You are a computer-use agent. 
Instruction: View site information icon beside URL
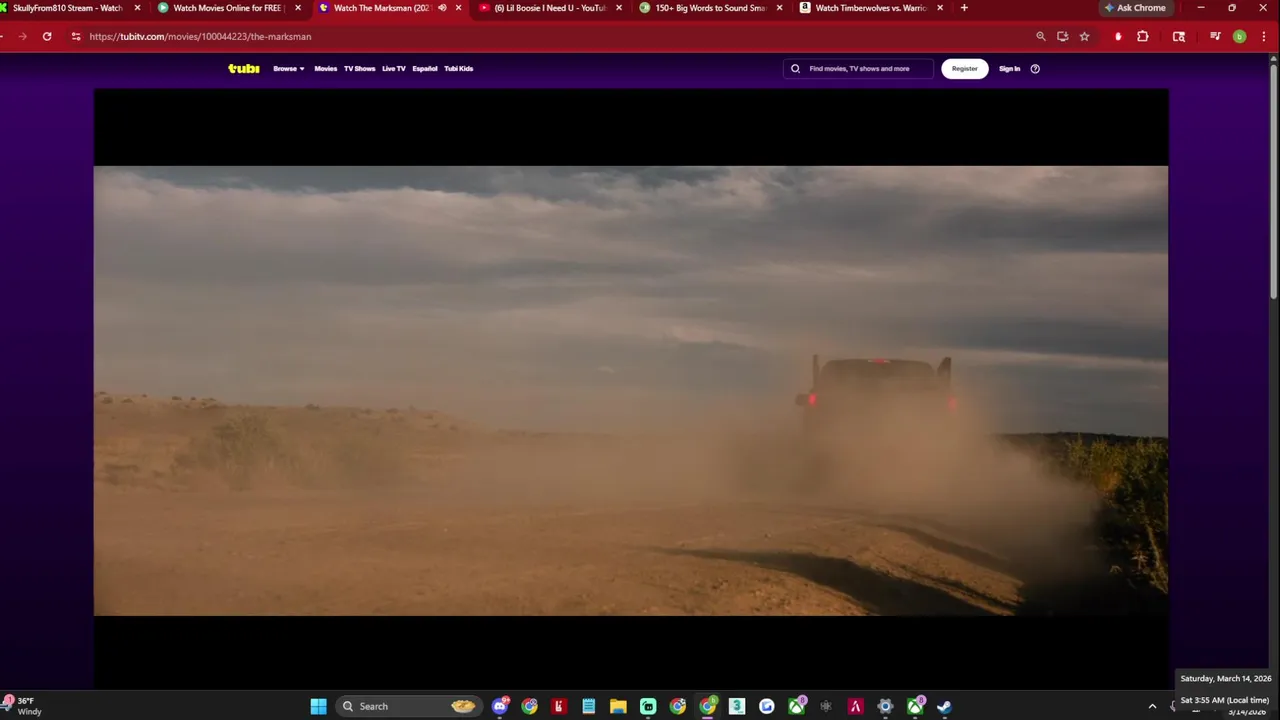(75, 36)
